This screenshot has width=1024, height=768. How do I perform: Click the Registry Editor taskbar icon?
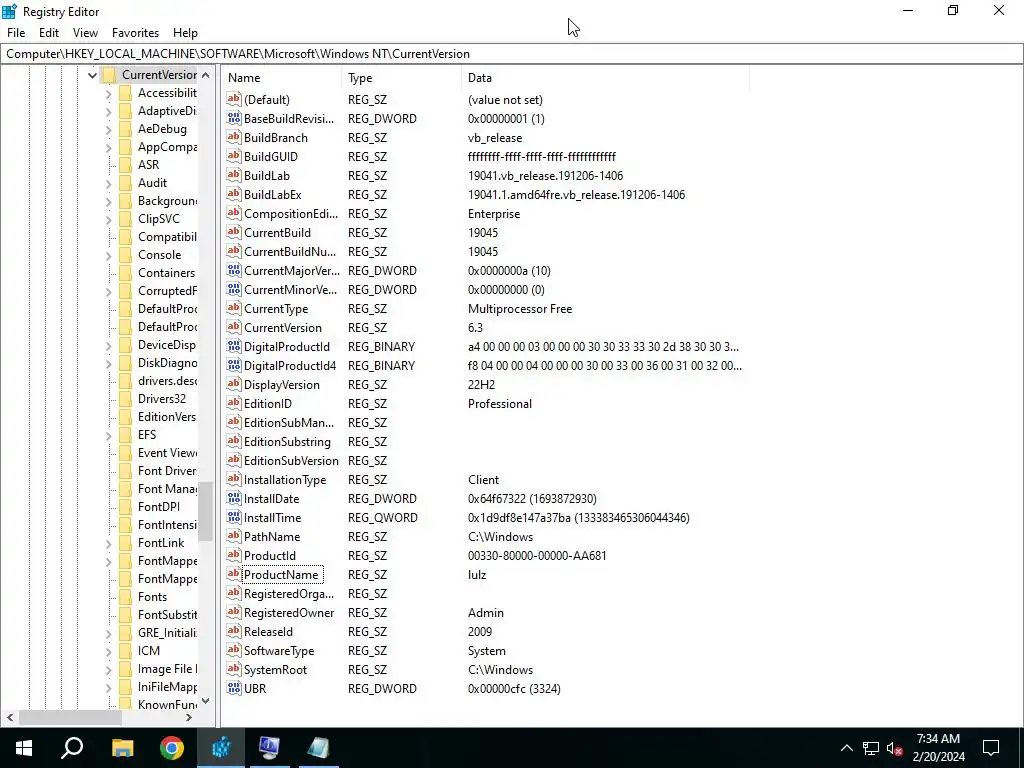[x=221, y=748]
